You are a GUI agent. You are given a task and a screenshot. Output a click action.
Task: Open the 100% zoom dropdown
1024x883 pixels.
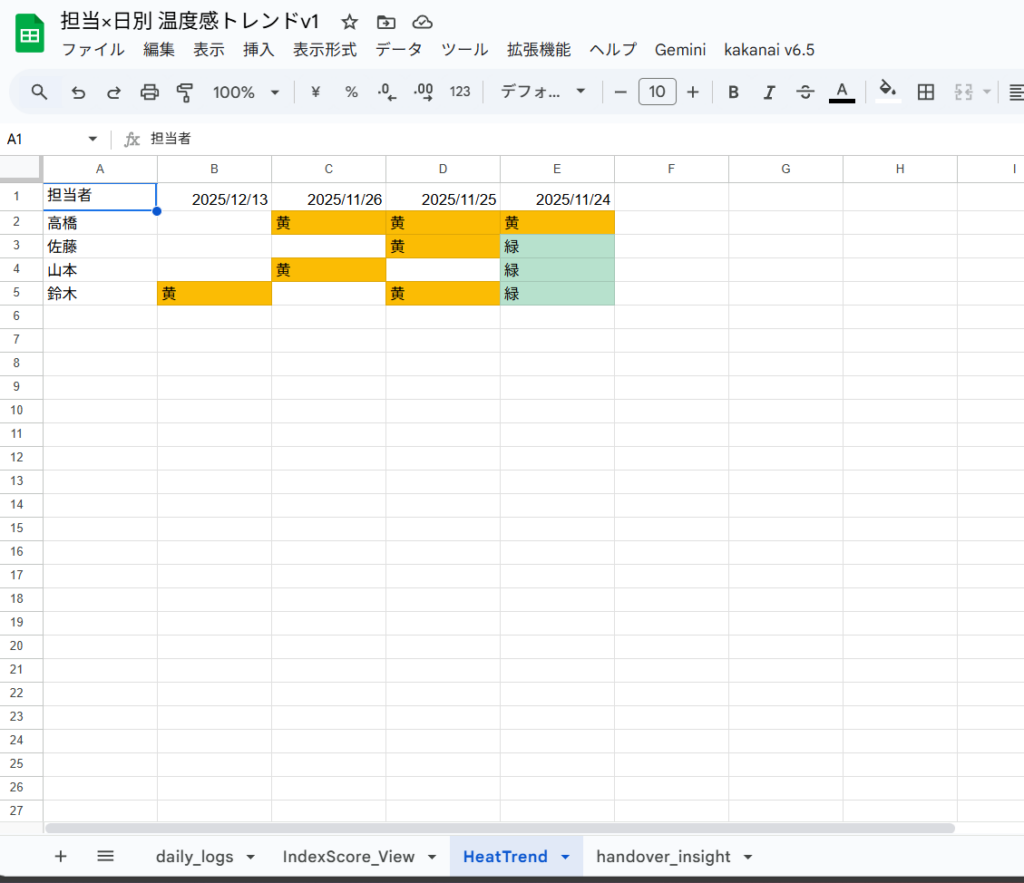click(x=246, y=92)
